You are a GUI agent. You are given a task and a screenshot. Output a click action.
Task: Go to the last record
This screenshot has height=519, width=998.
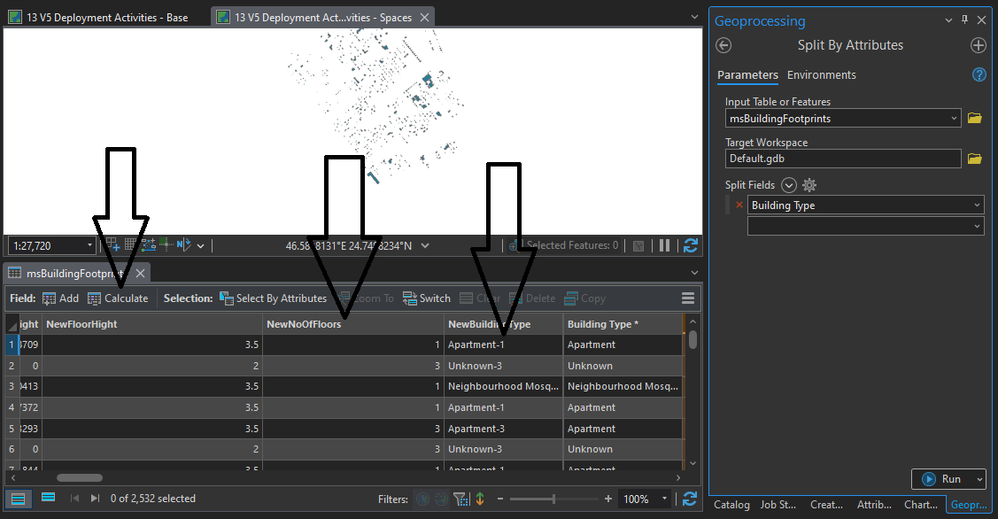point(95,498)
